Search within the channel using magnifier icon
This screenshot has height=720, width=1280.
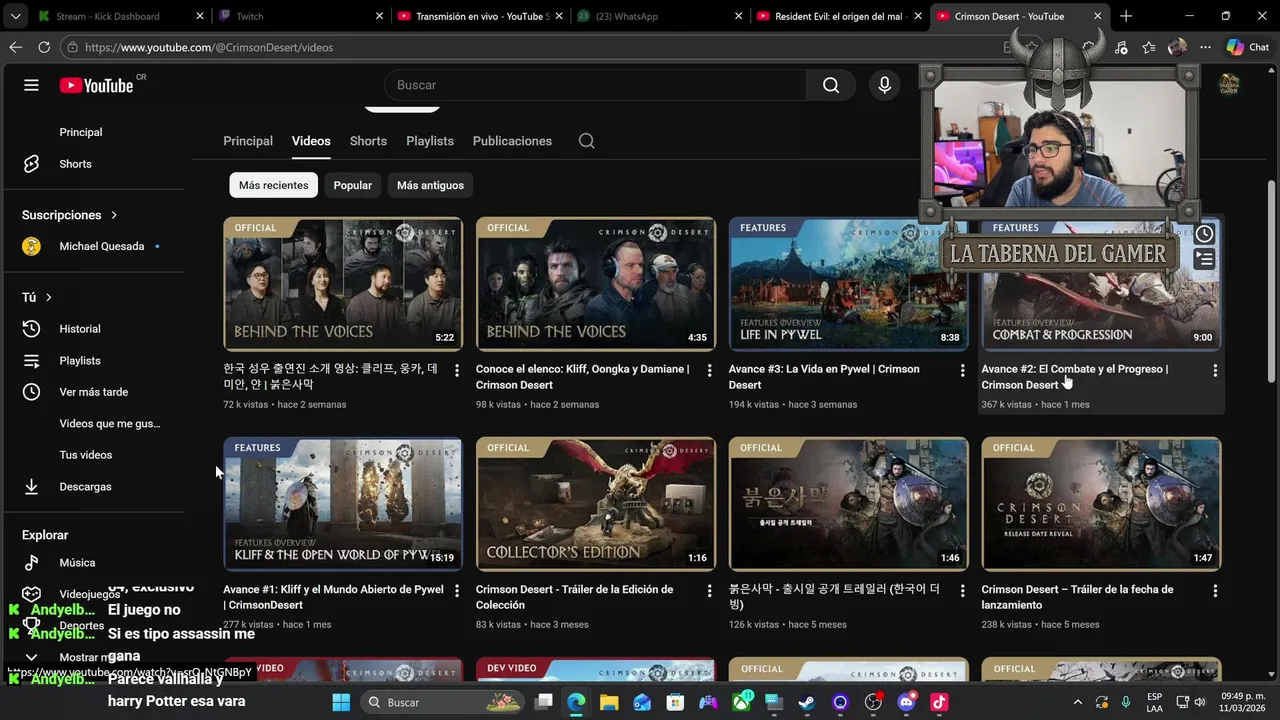587,141
